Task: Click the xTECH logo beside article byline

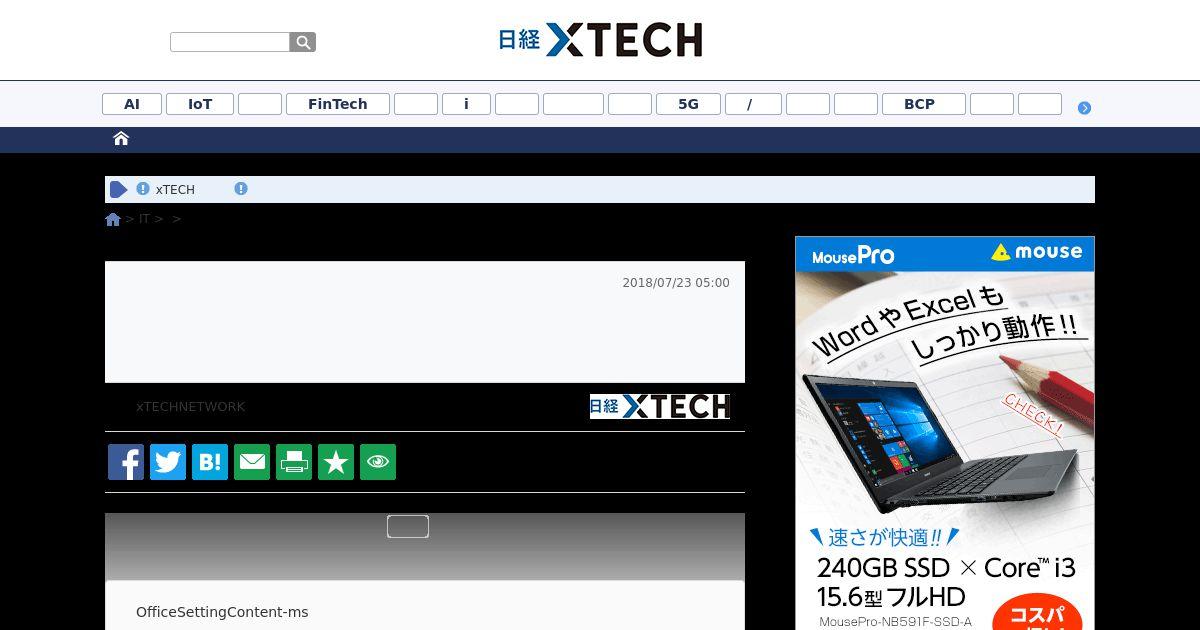Action: coord(660,406)
